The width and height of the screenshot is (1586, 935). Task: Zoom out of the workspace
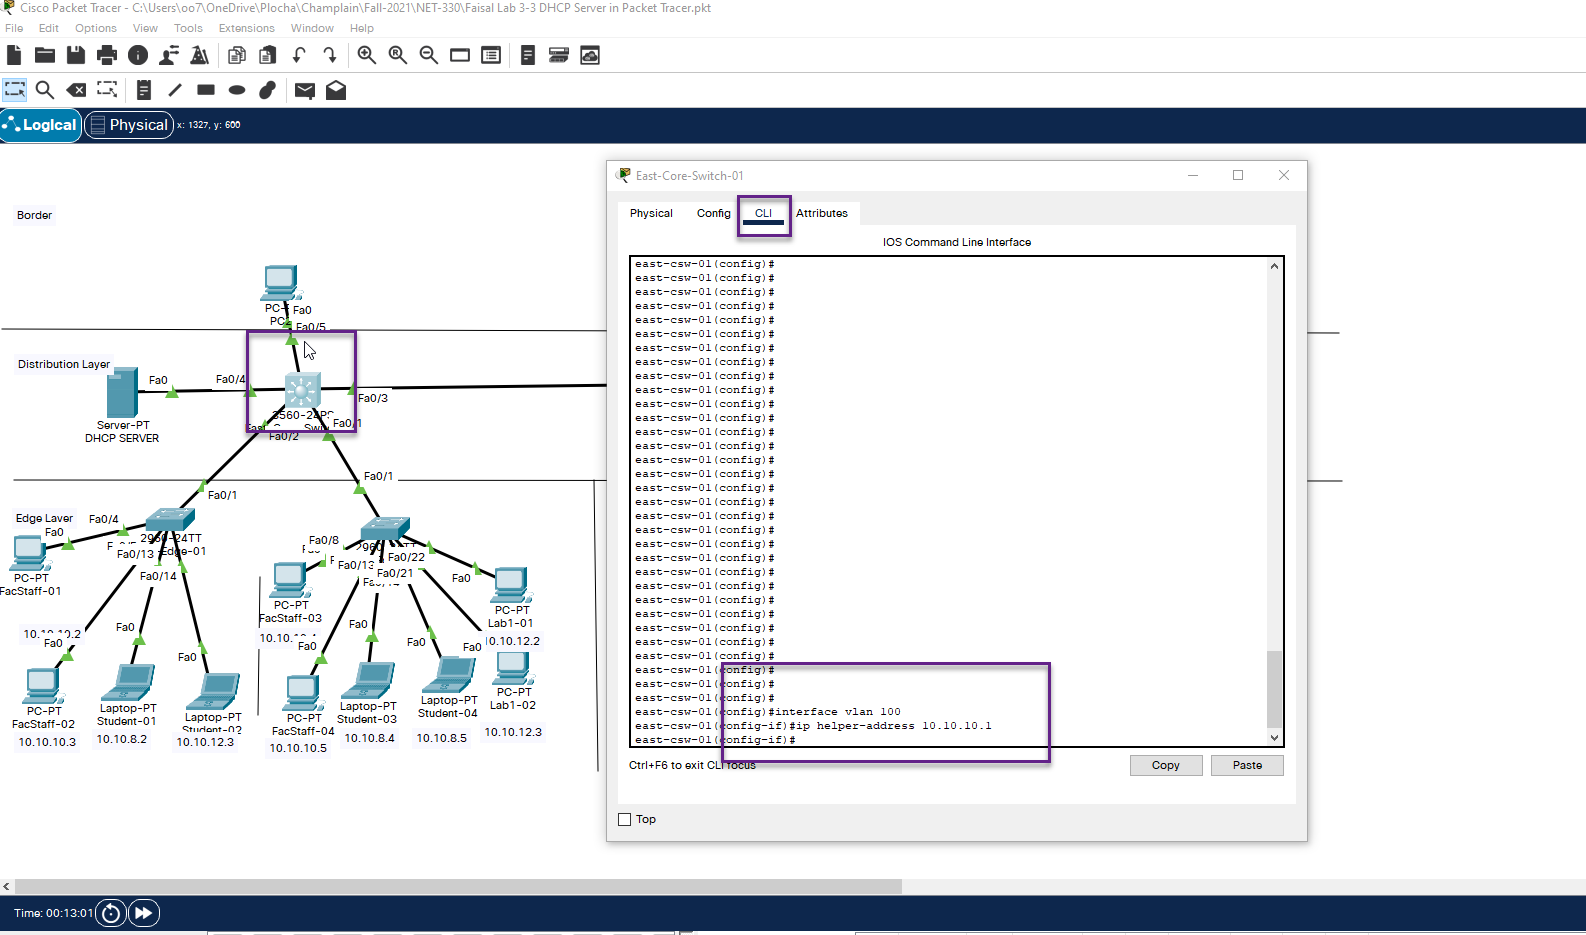click(429, 55)
